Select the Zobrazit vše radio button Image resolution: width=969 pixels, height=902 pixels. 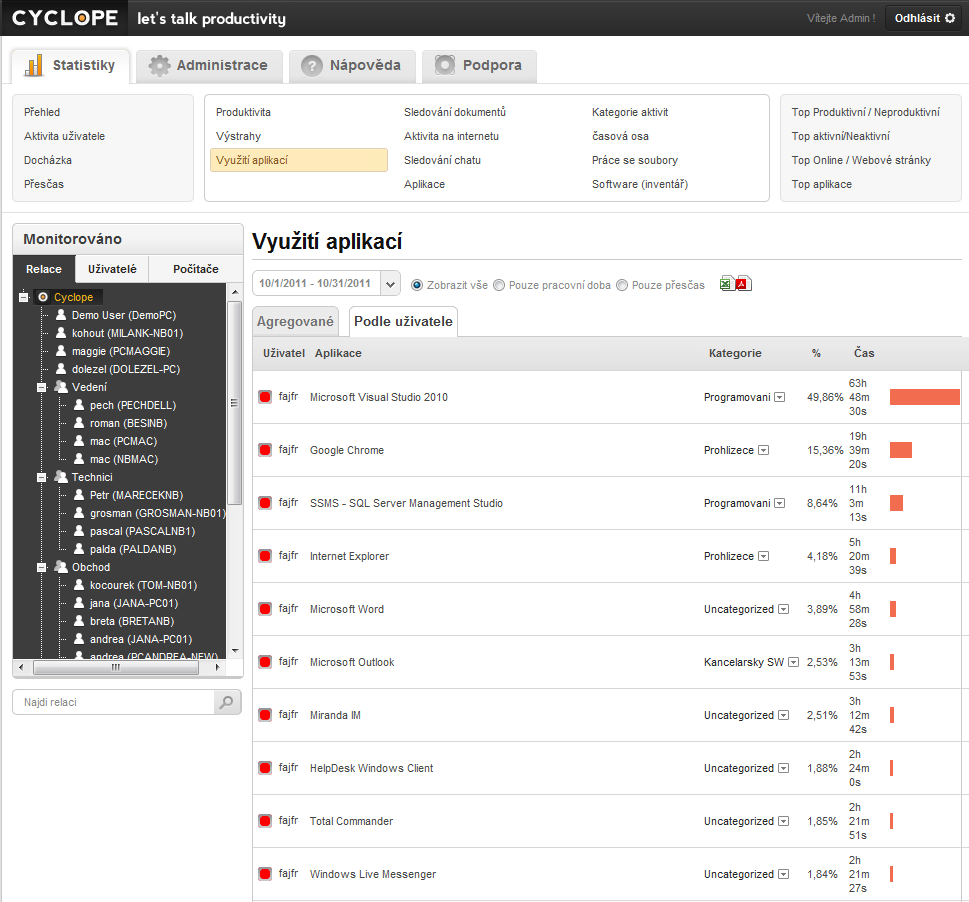[417, 285]
